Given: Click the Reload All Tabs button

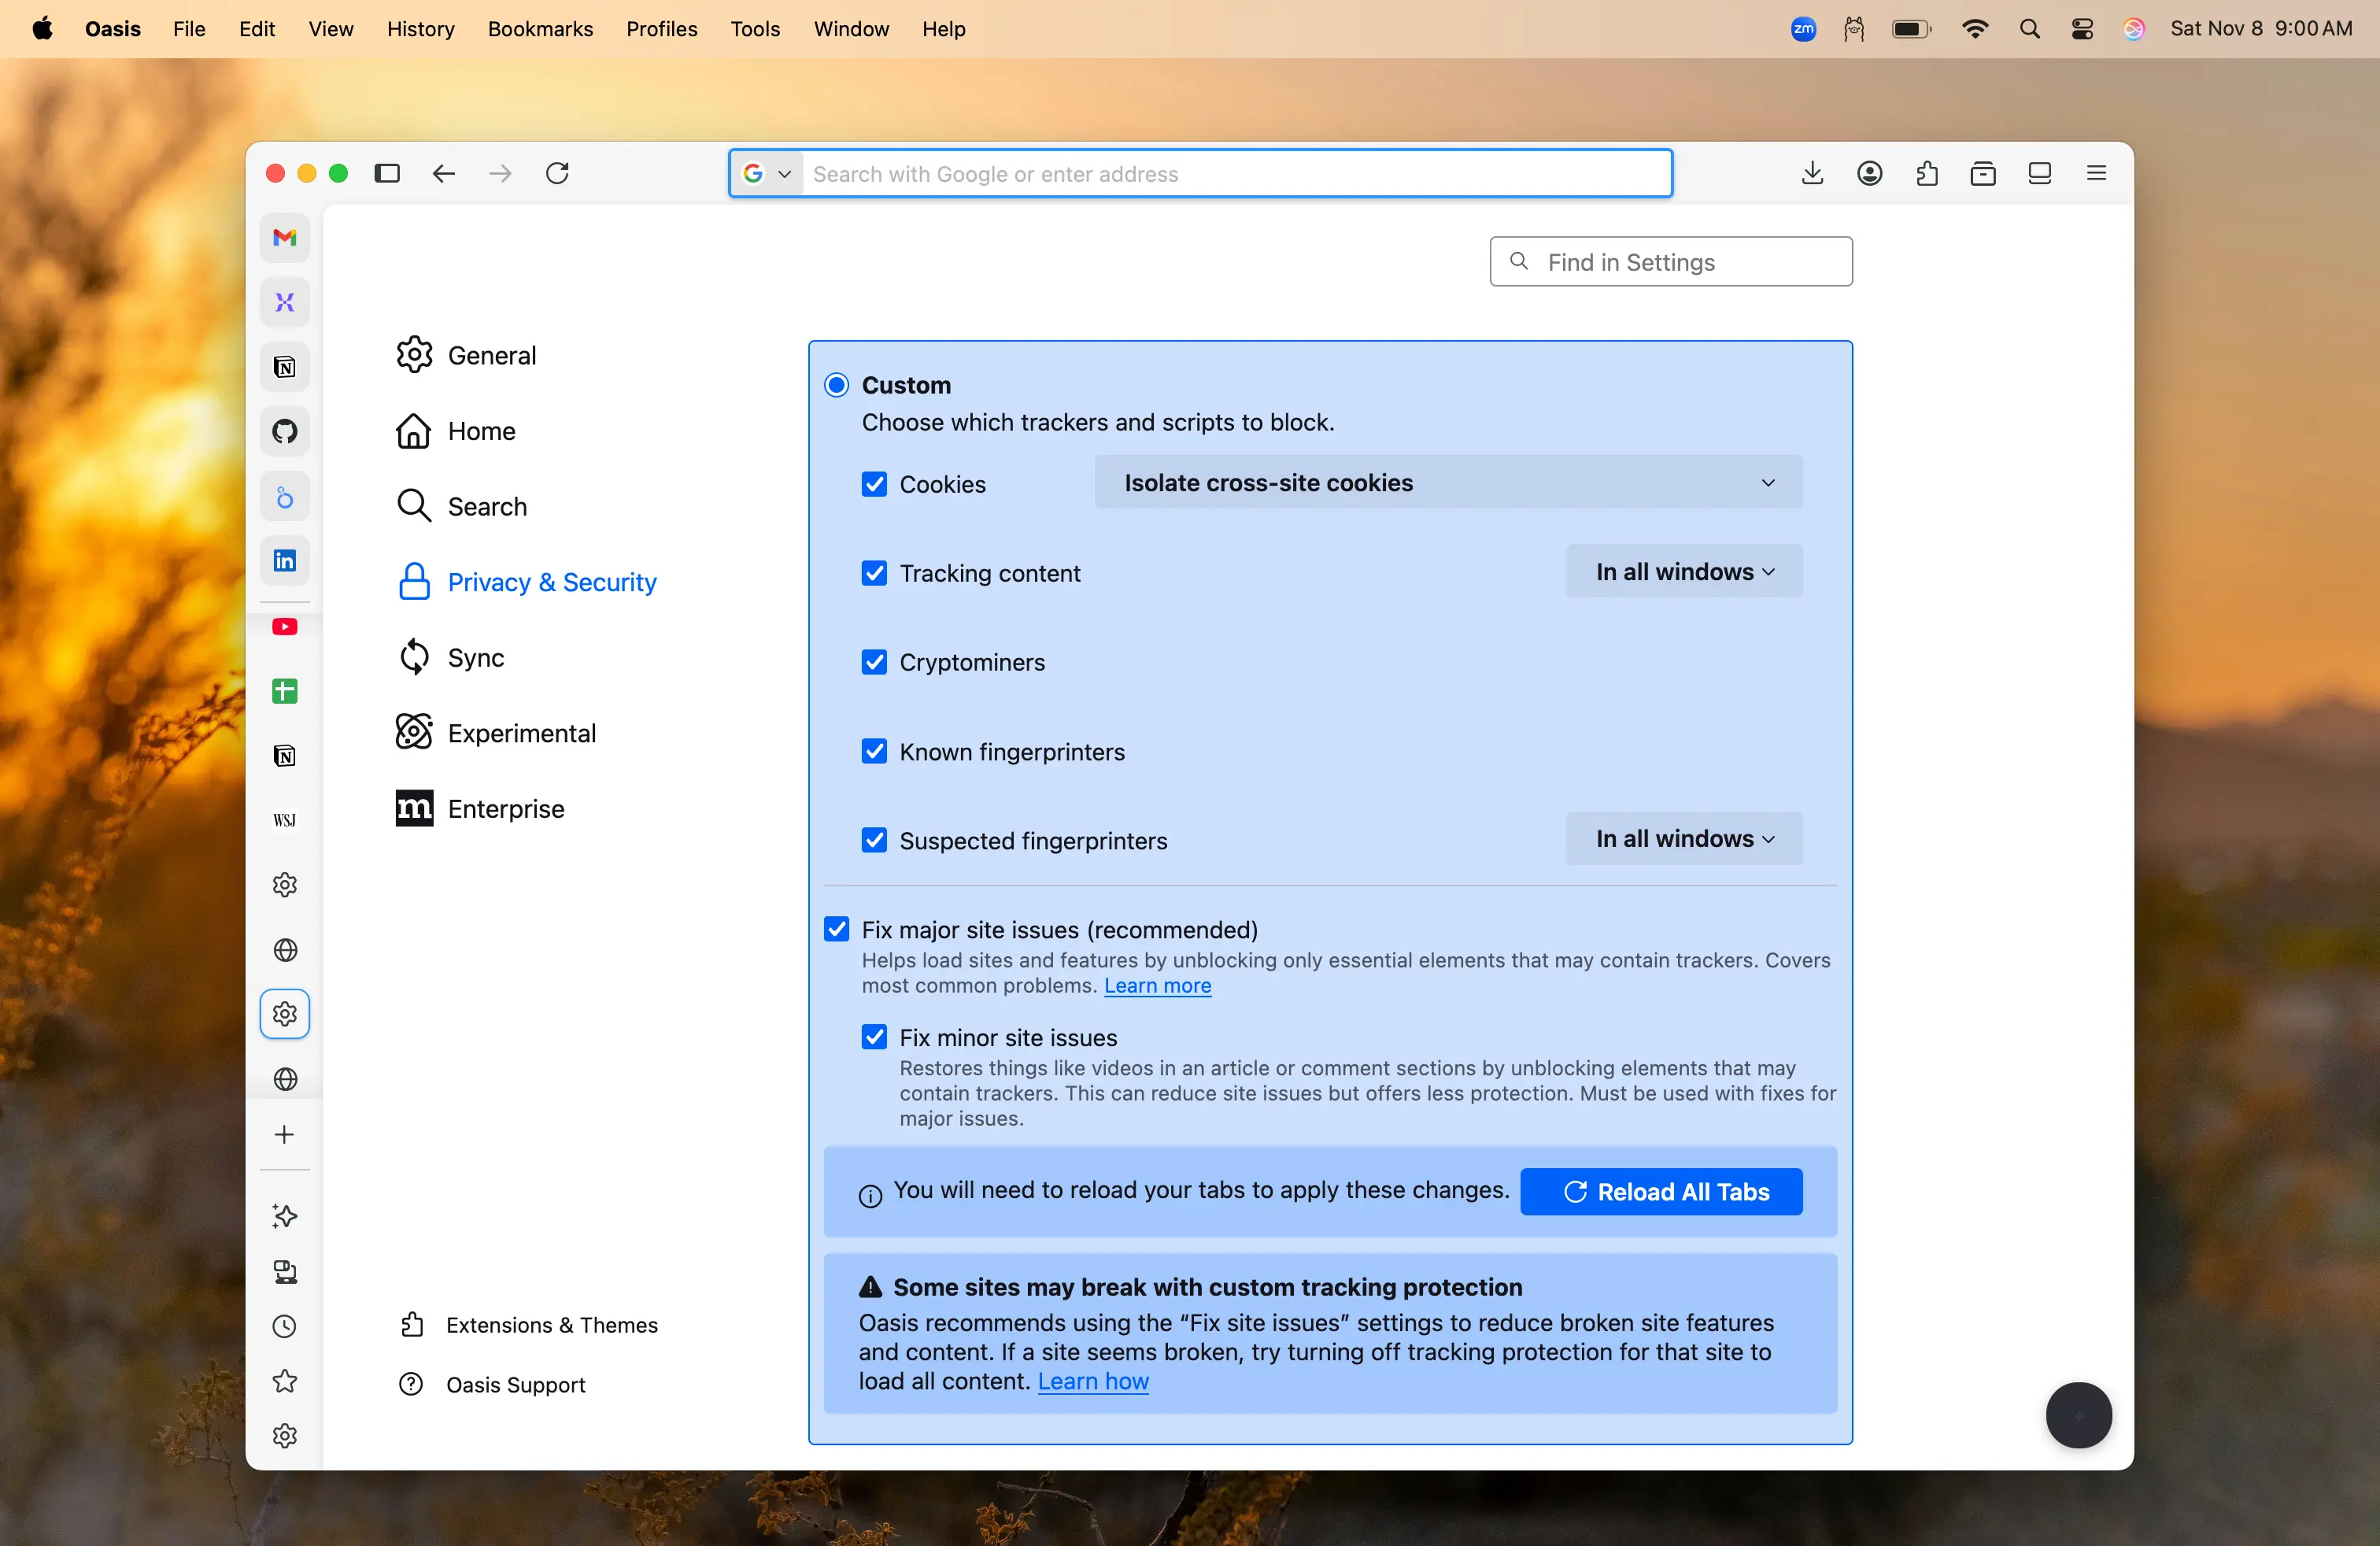Looking at the screenshot, I should coord(1660,1192).
